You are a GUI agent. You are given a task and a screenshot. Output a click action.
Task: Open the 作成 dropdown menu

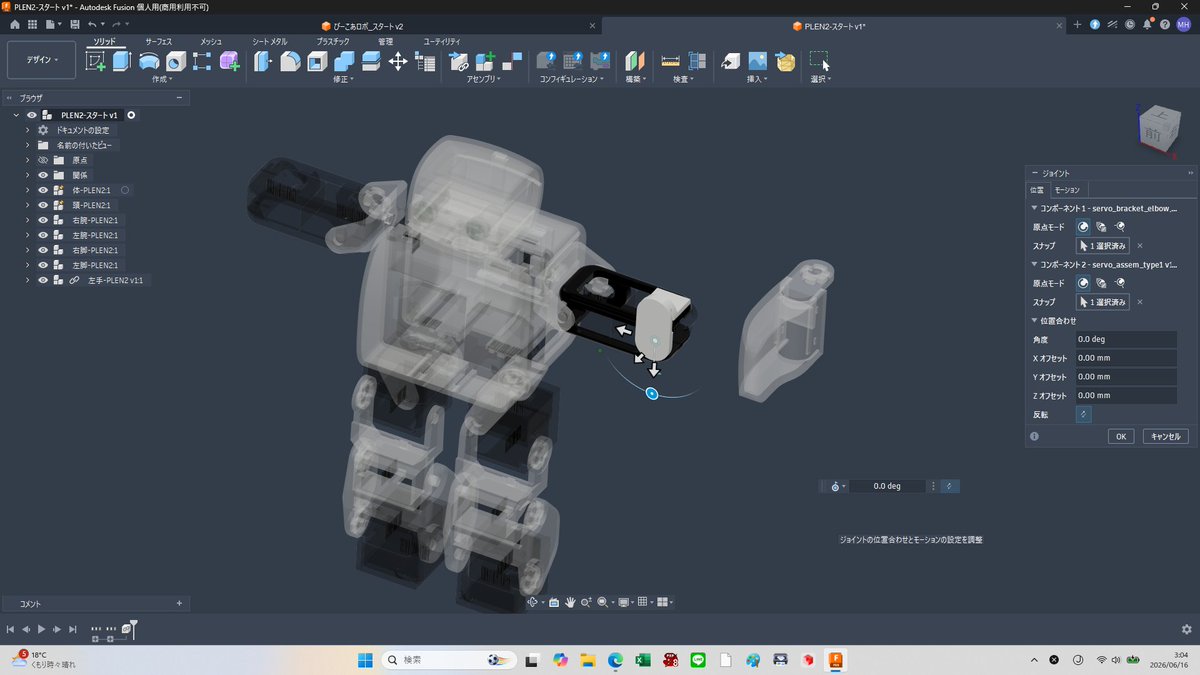162,79
